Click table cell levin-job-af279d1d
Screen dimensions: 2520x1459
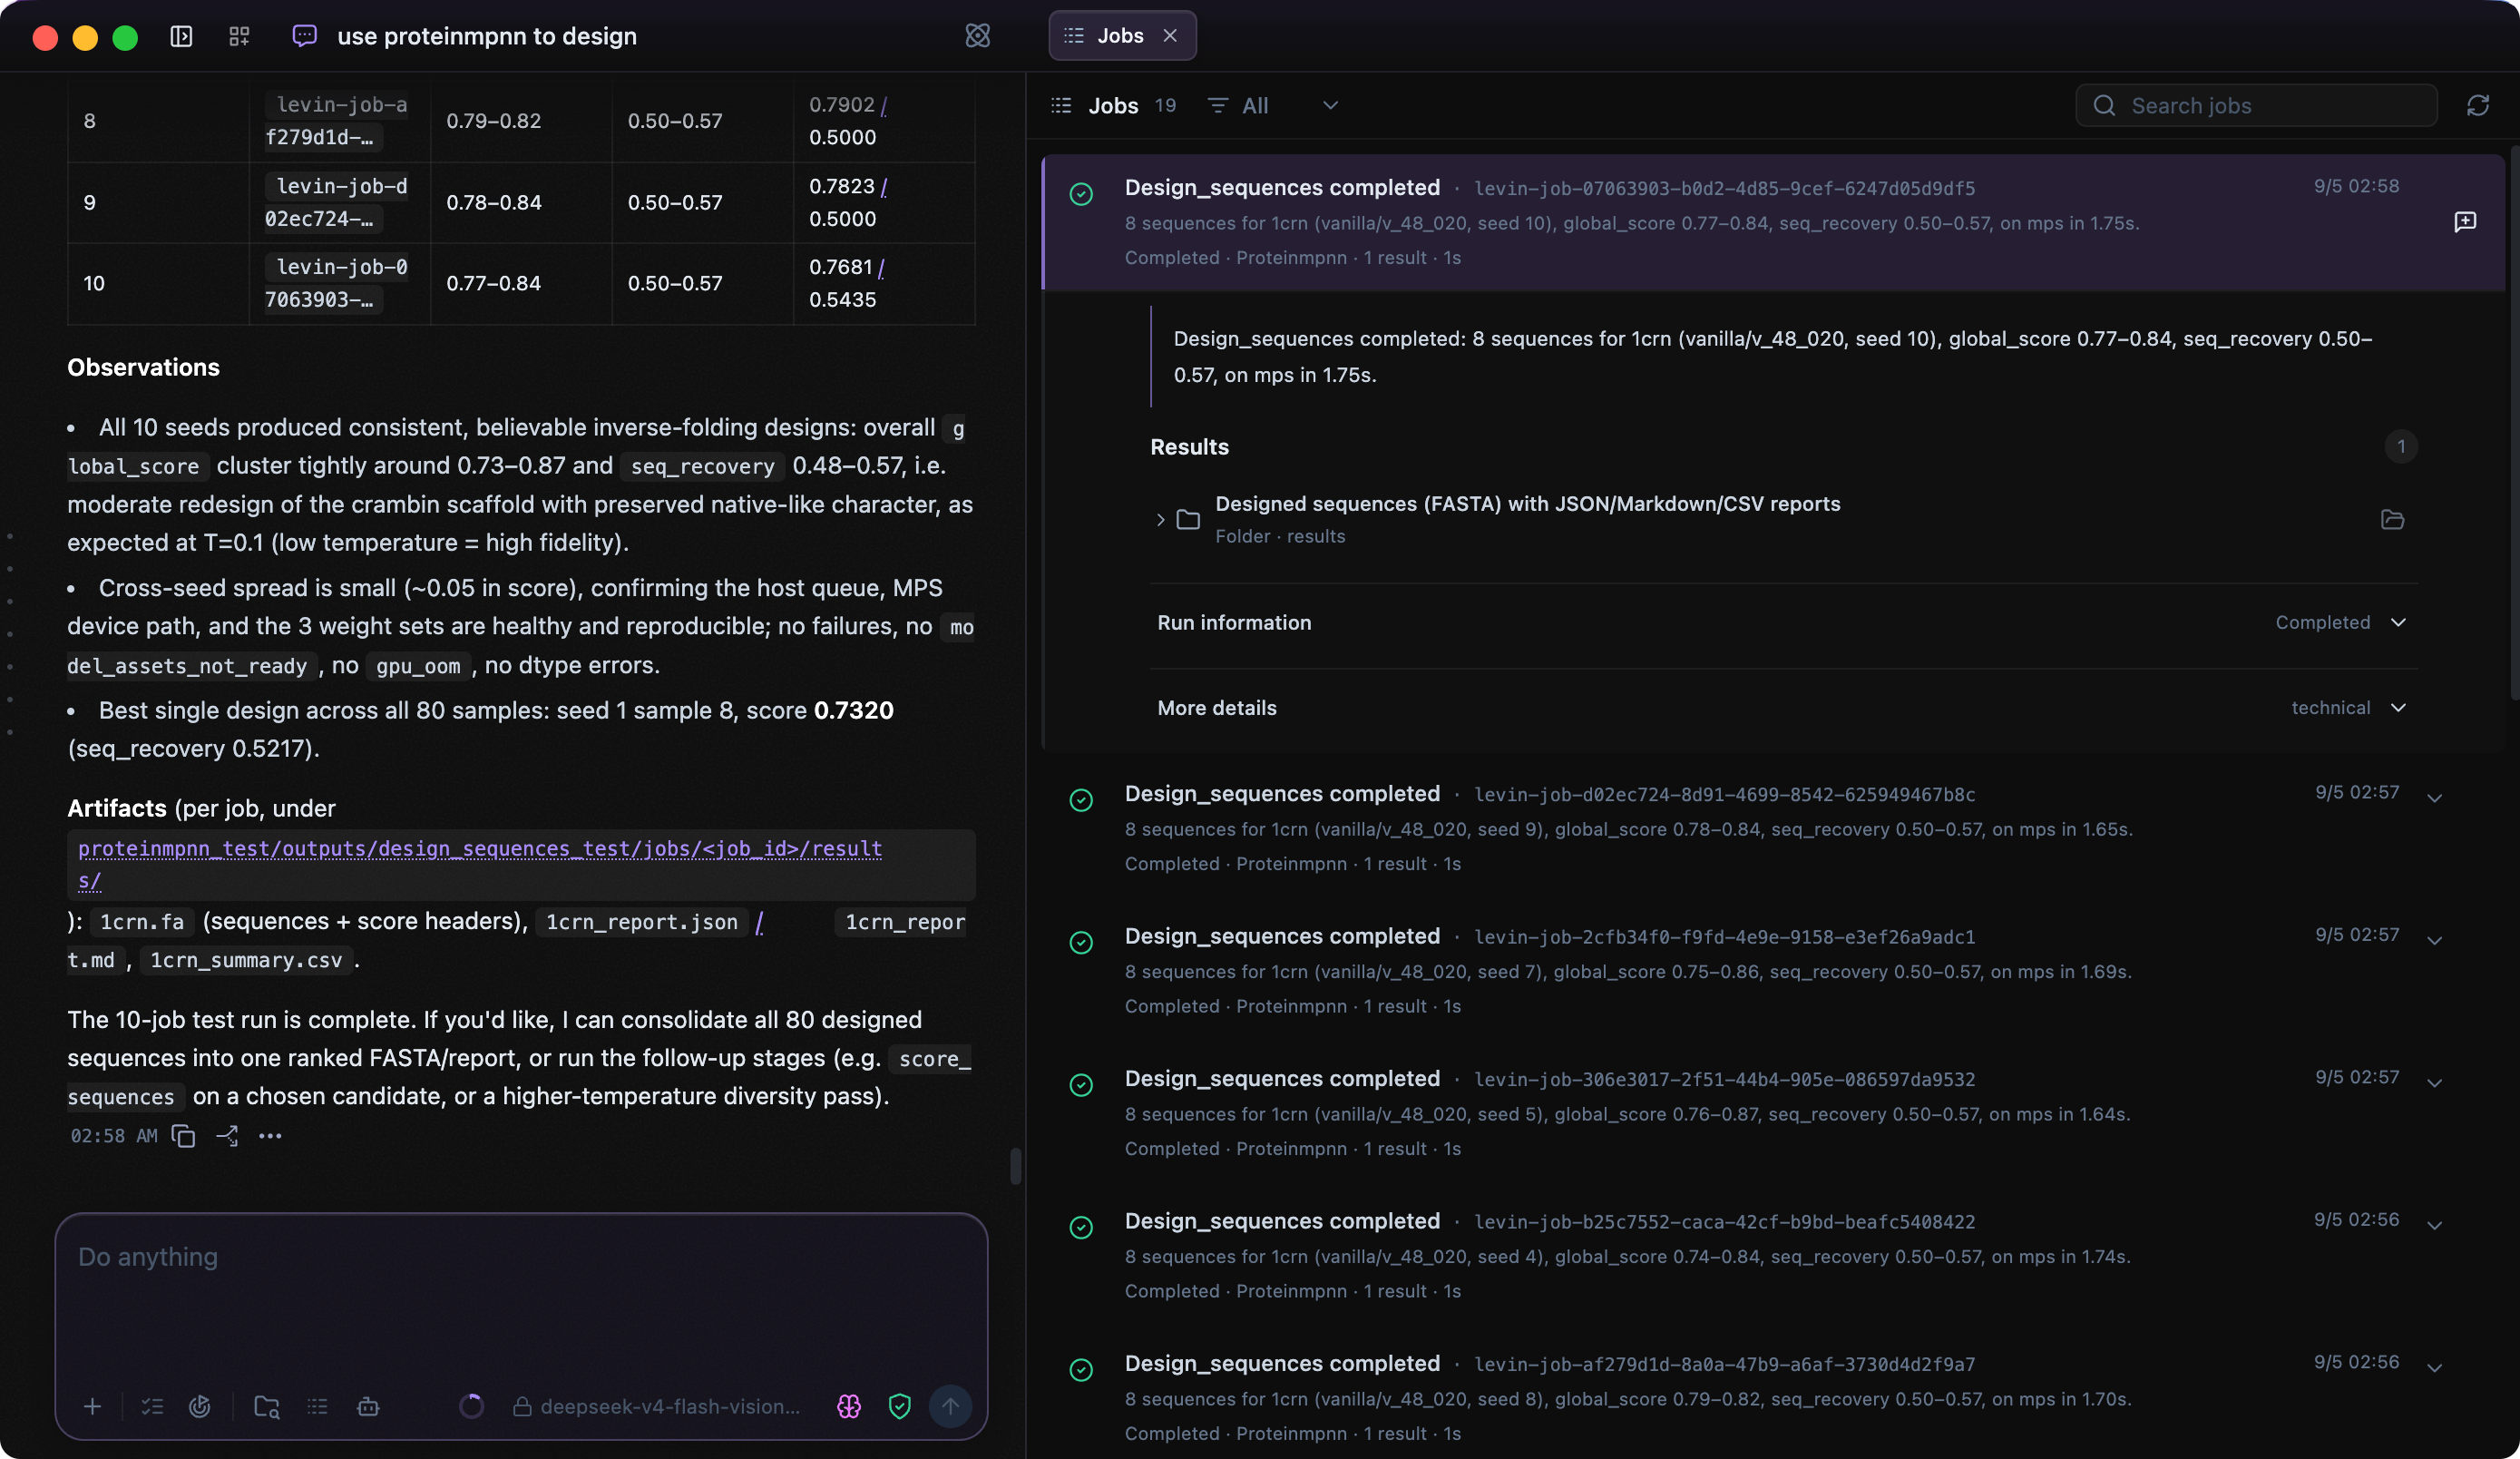(339, 121)
